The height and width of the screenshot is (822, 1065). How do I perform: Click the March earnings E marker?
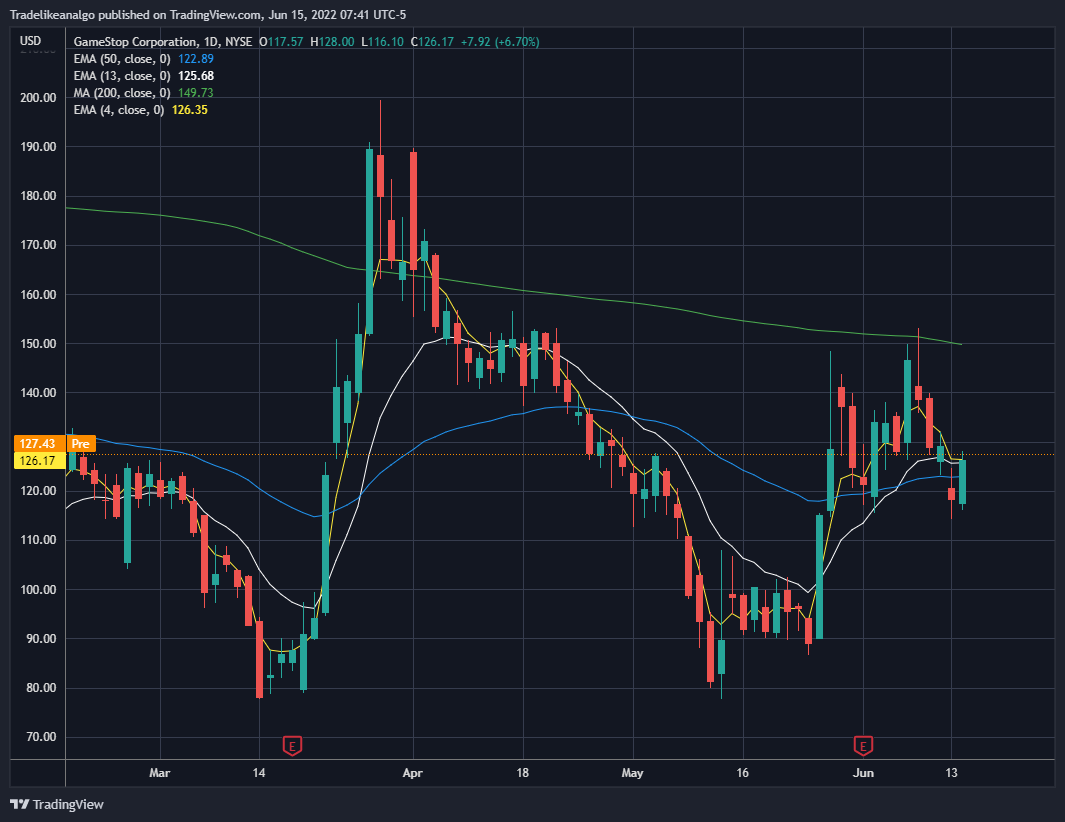click(292, 746)
